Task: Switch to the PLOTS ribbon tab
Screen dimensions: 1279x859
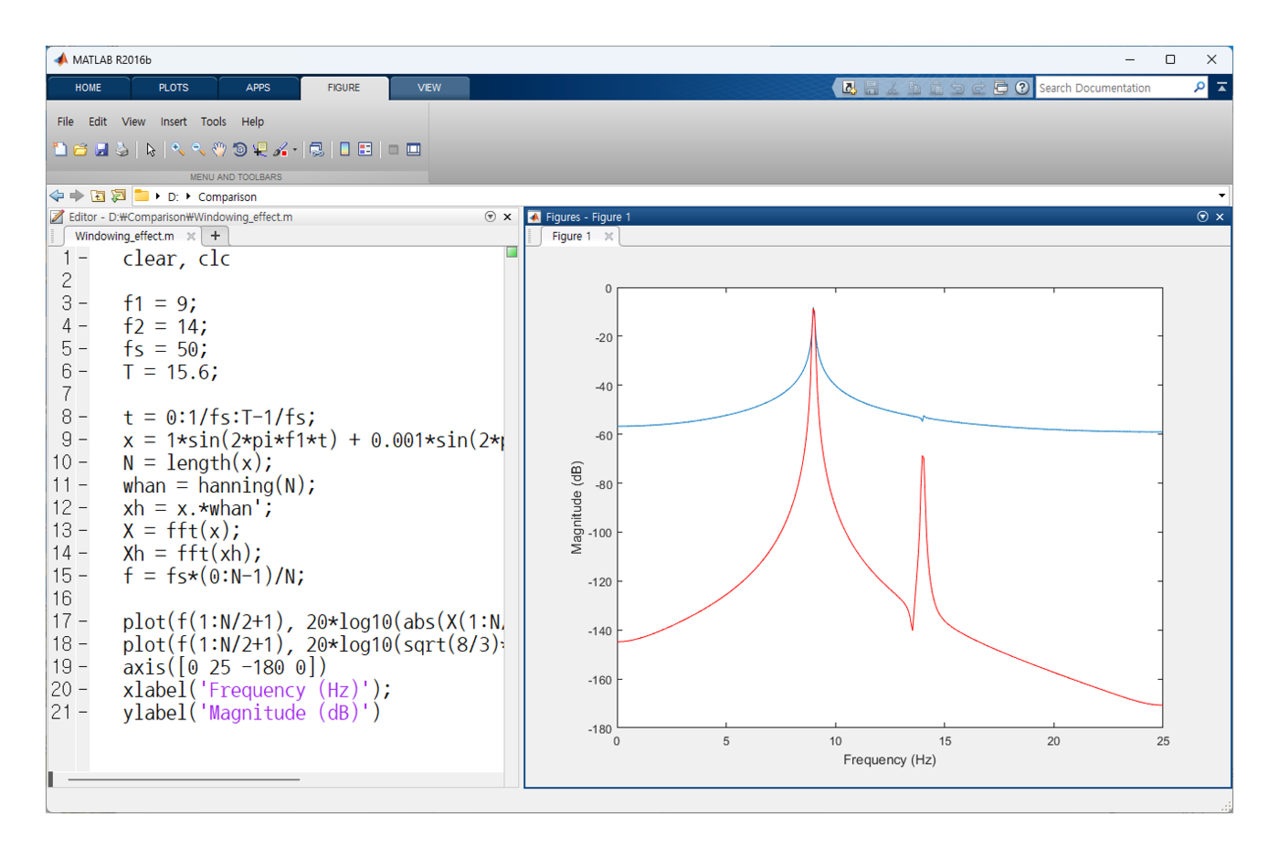Action: [173, 88]
